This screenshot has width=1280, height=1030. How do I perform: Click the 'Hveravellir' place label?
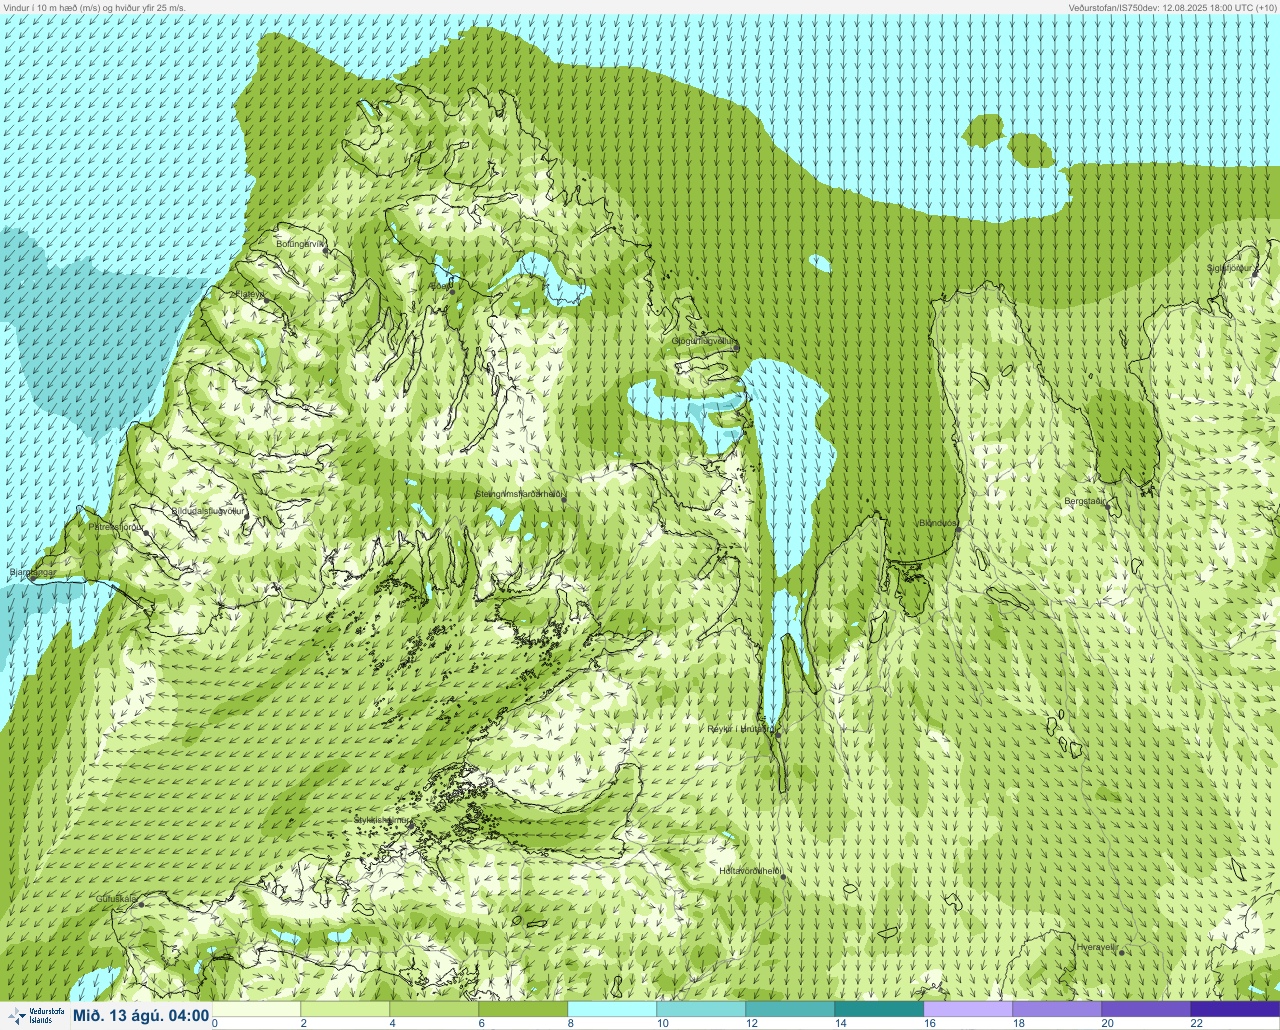(1097, 946)
